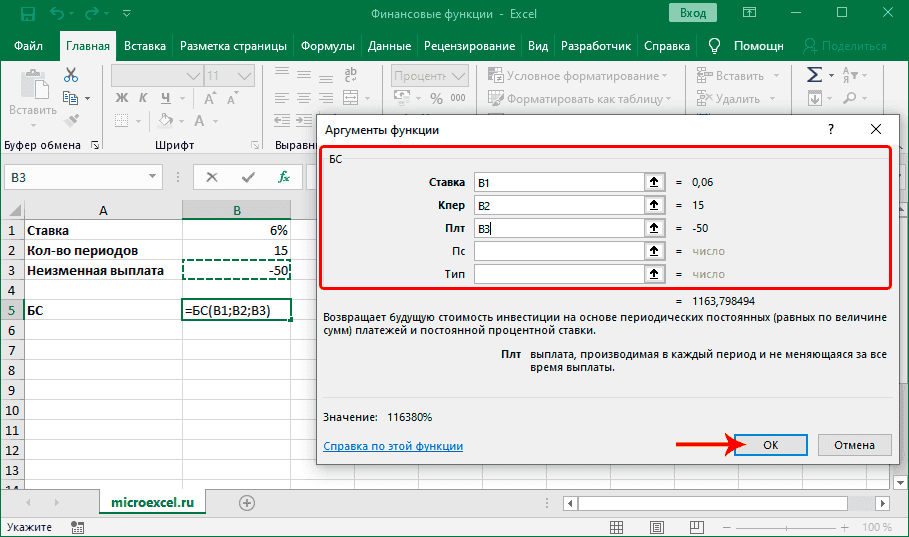The image size is (909, 537).
Task: Add a new sheet with plus icon
Action: point(247,502)
